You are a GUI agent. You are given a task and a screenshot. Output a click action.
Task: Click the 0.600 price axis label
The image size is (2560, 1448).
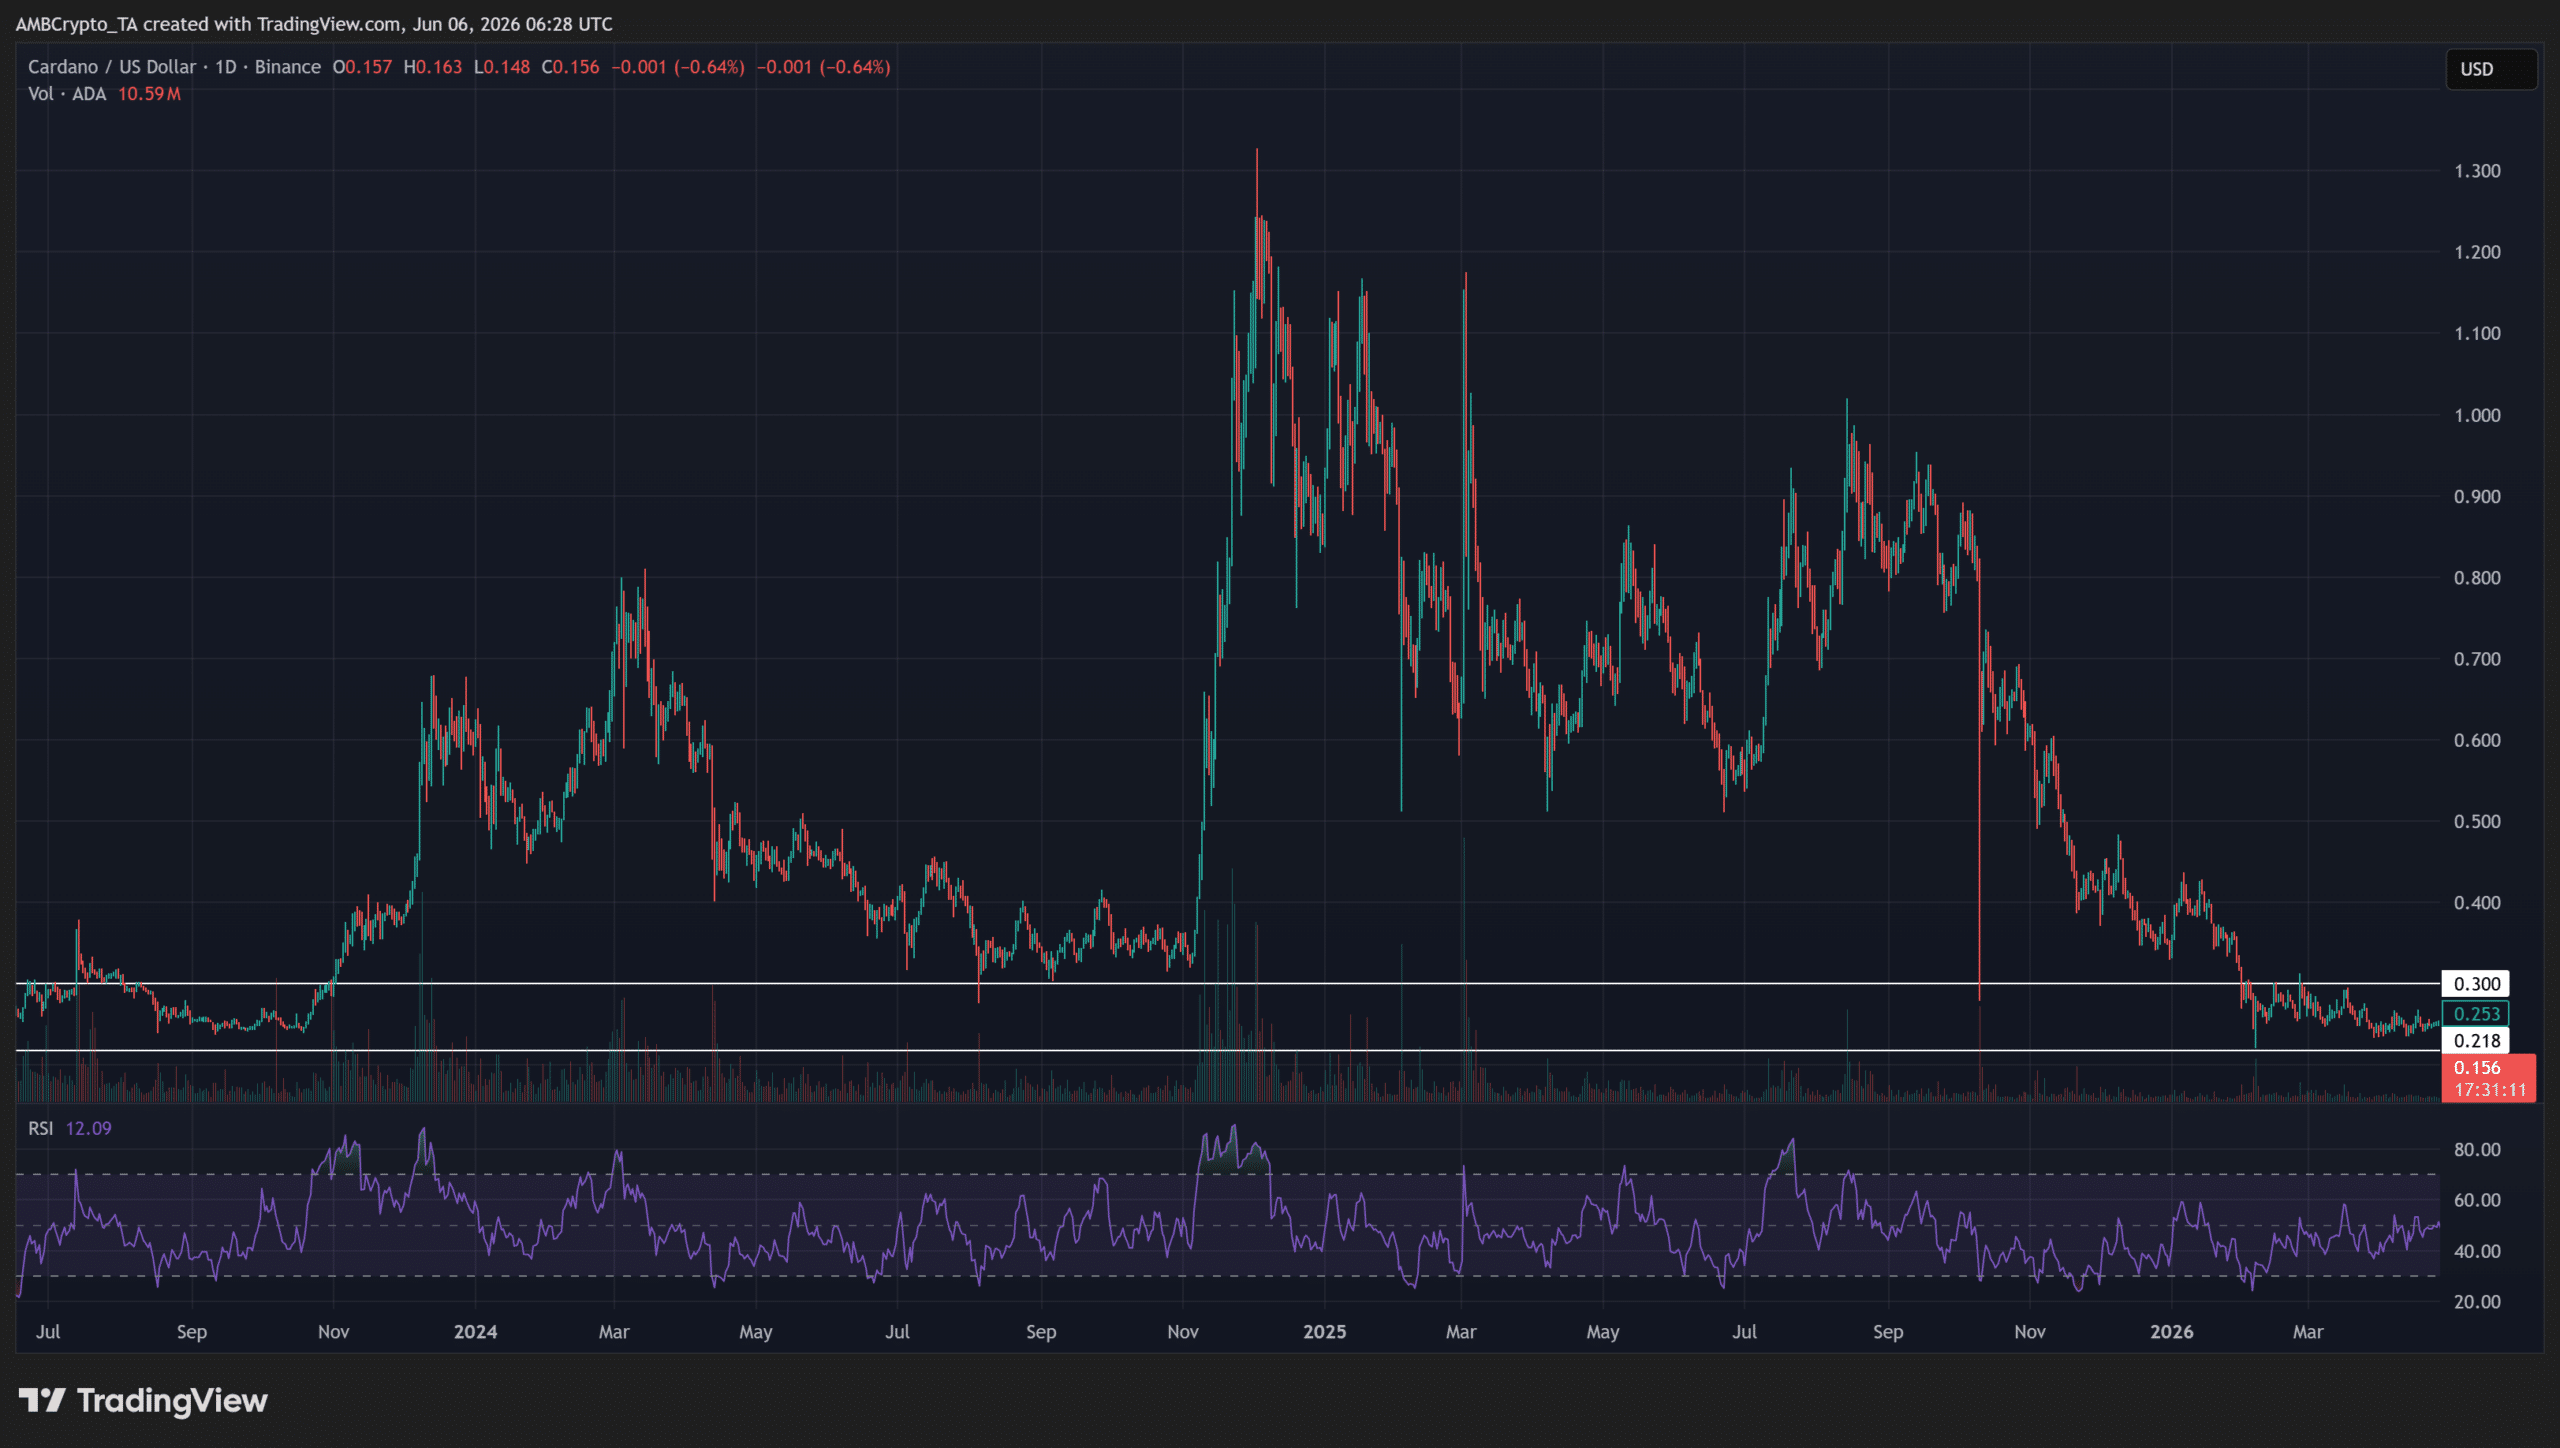pyautogui.click(x=2477, y=740)
